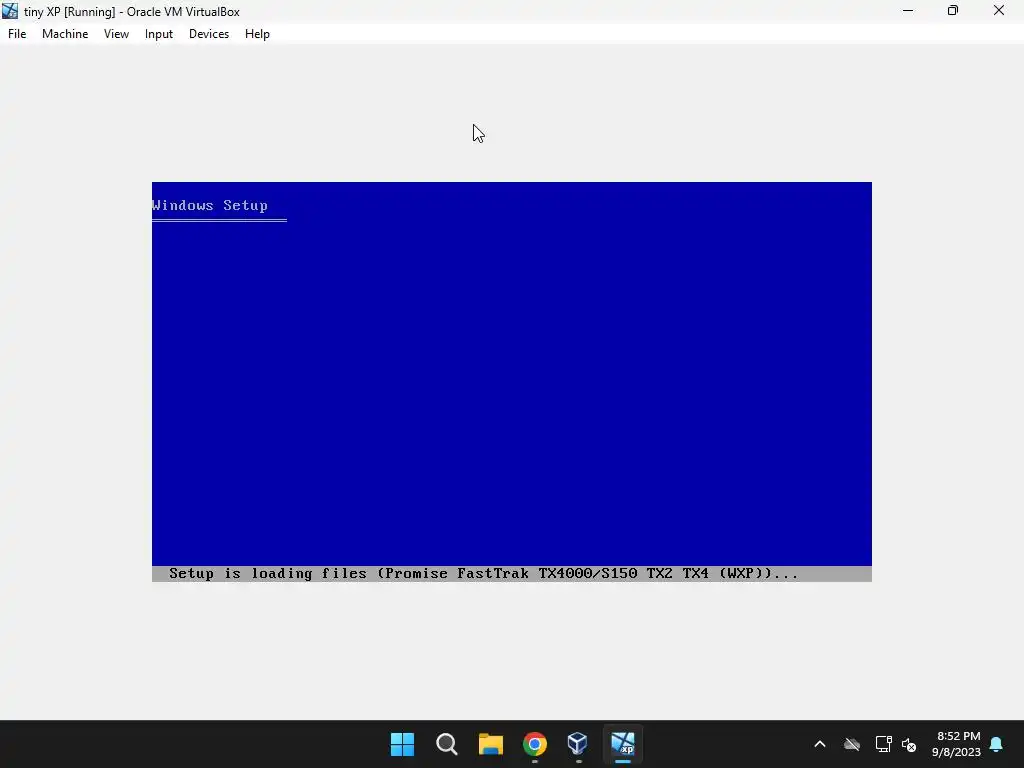Image resolution: width=1024 pixels, height=768 pixels.
Task: Open the Help menu
Action: [257, 34]
